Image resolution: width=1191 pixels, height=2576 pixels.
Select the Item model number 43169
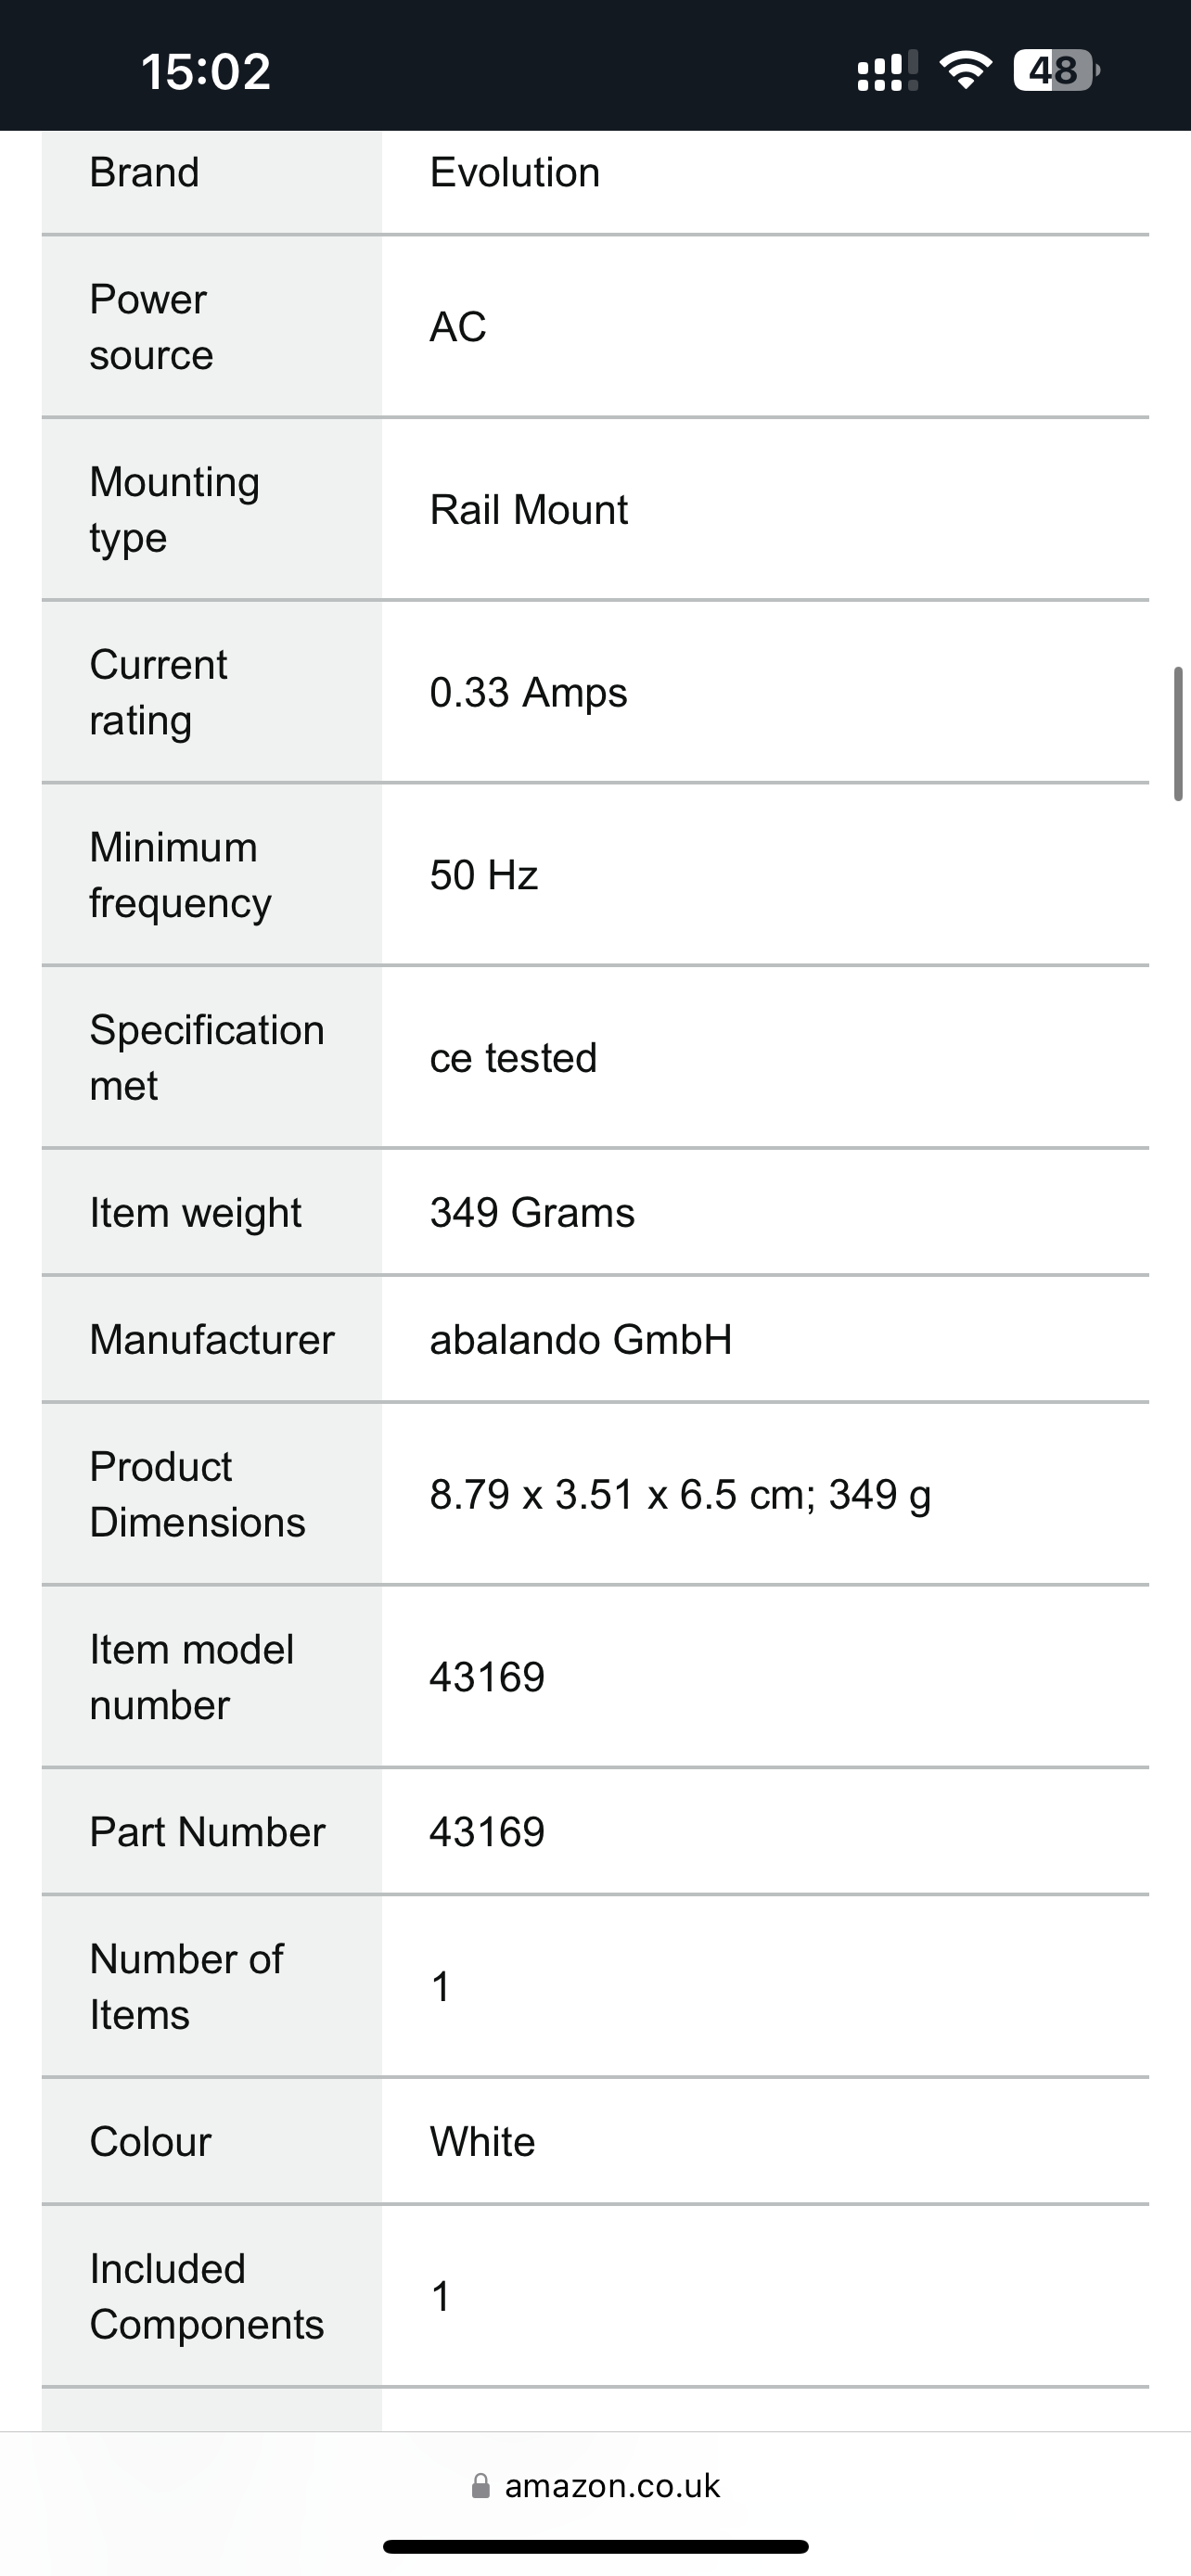(x=487, y=1677)
